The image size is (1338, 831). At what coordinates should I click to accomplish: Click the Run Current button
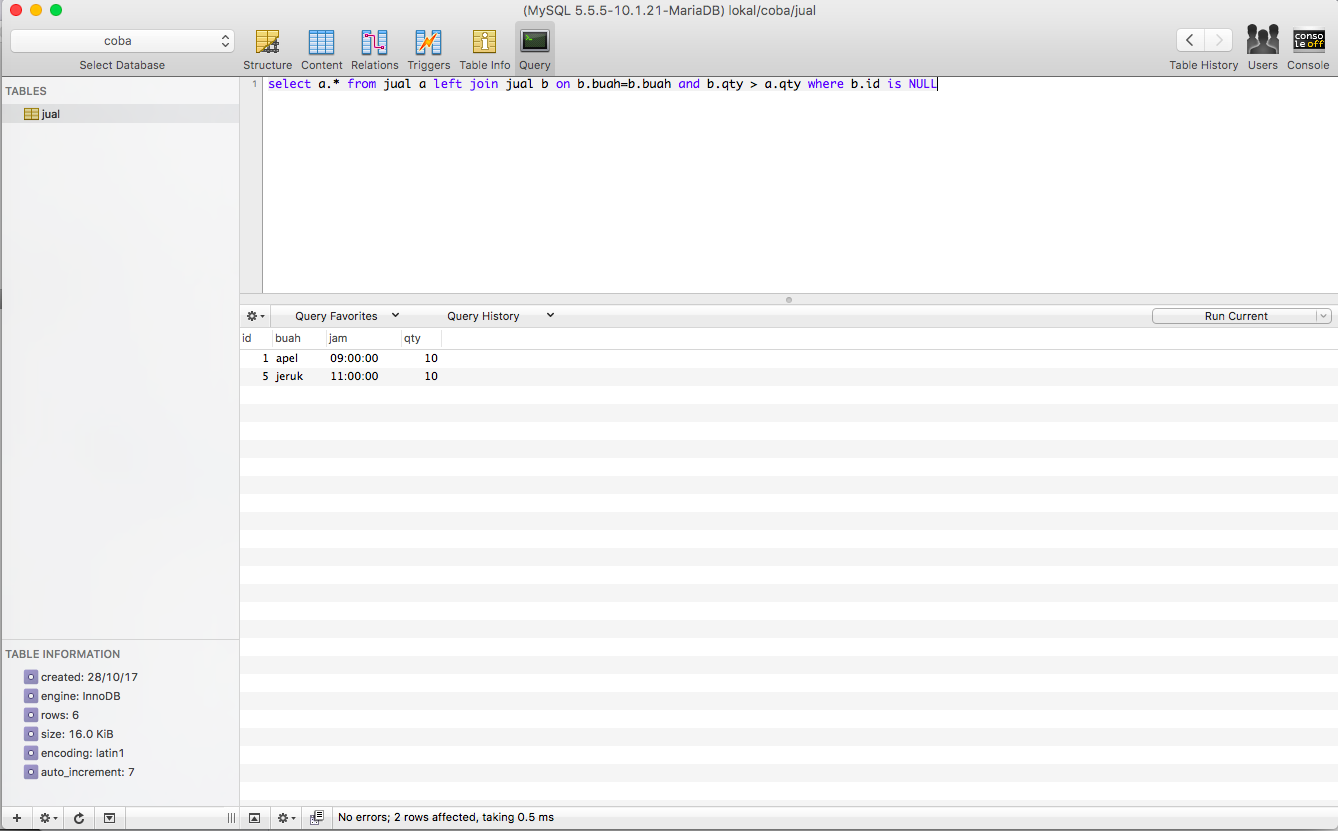pyautogui.click(x=1234, y=316)
